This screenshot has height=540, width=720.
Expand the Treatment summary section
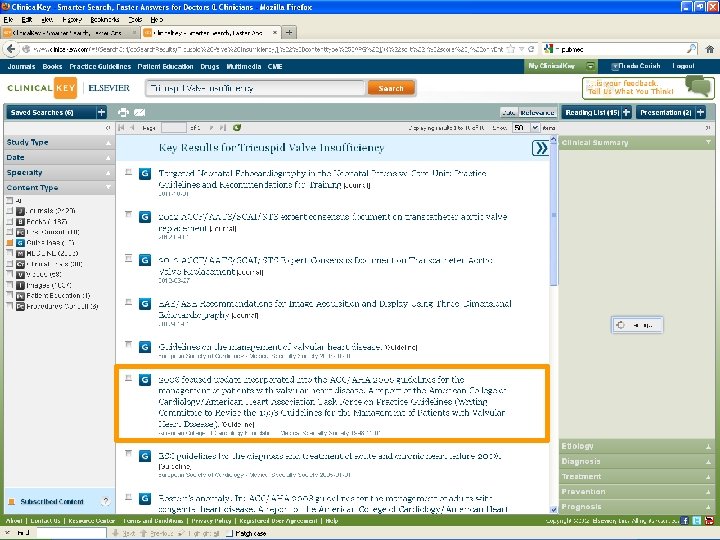coord(636,477)
